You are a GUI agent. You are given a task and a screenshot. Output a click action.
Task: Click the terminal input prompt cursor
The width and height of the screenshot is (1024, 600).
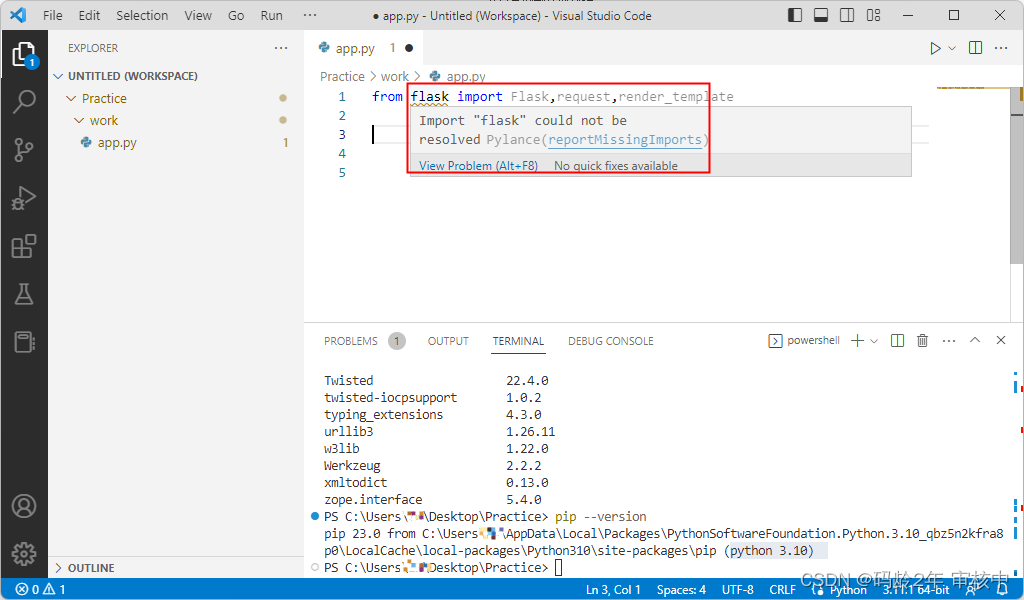(x=558, y=567)
